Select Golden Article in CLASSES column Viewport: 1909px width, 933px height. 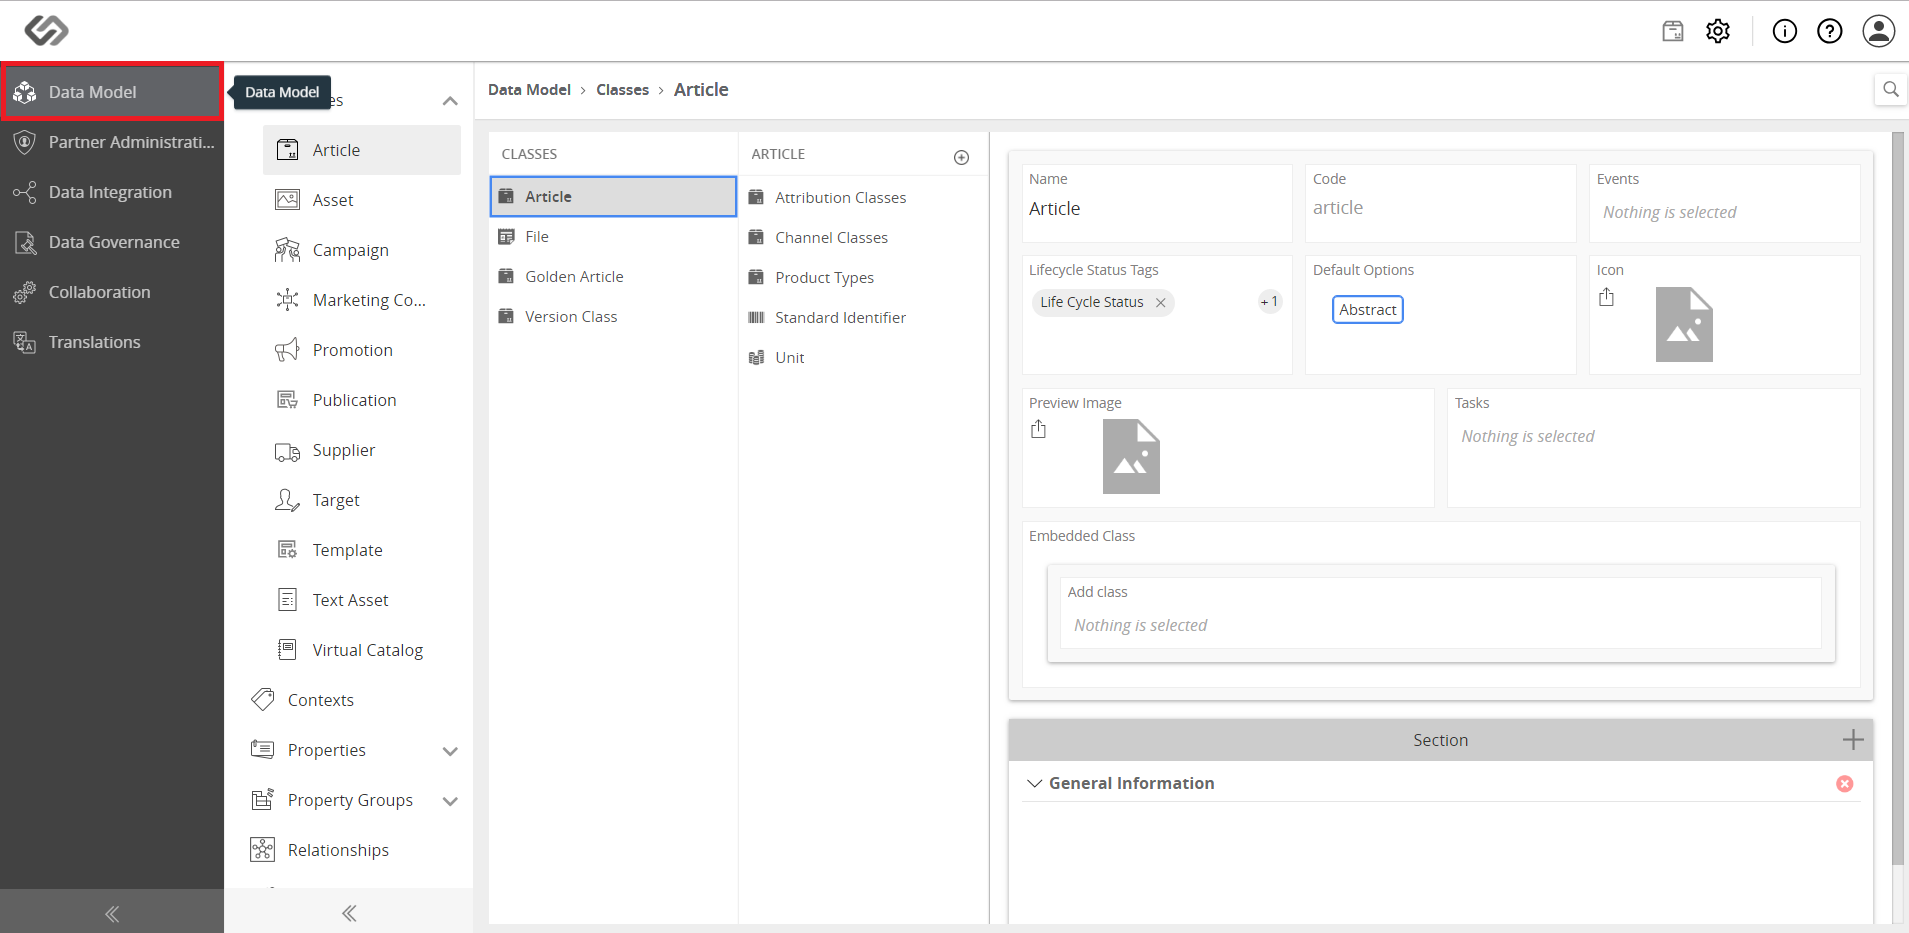pyautogui.click(x=613, y=277)
